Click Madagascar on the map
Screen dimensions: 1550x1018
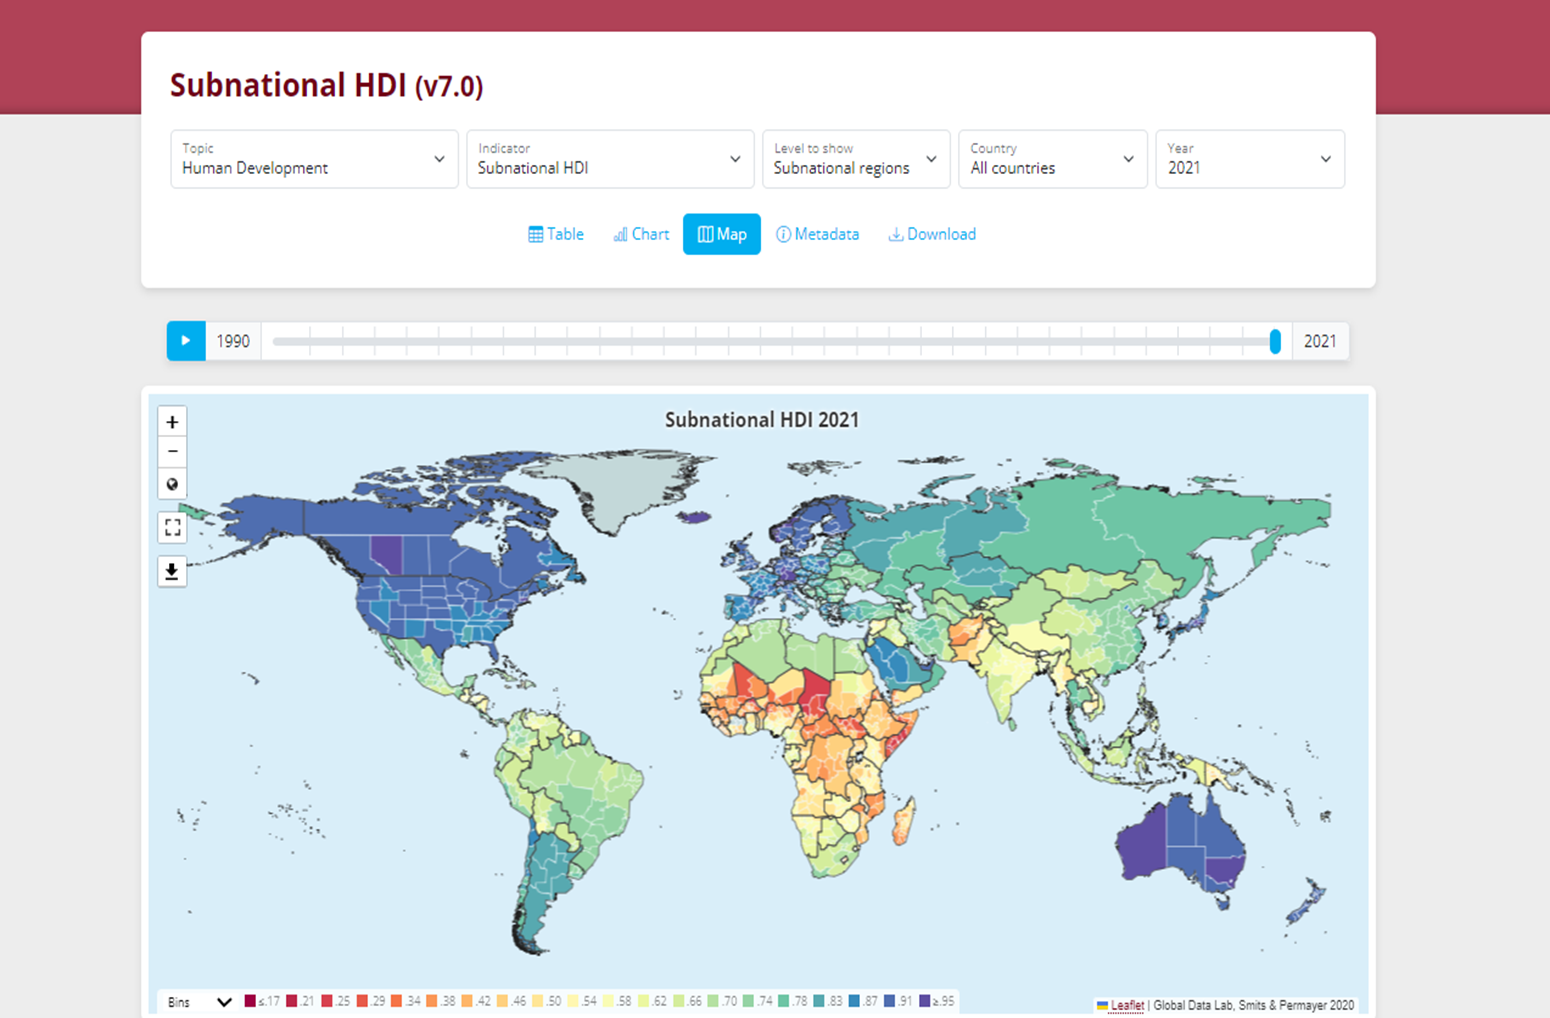[x=902, y=822]
